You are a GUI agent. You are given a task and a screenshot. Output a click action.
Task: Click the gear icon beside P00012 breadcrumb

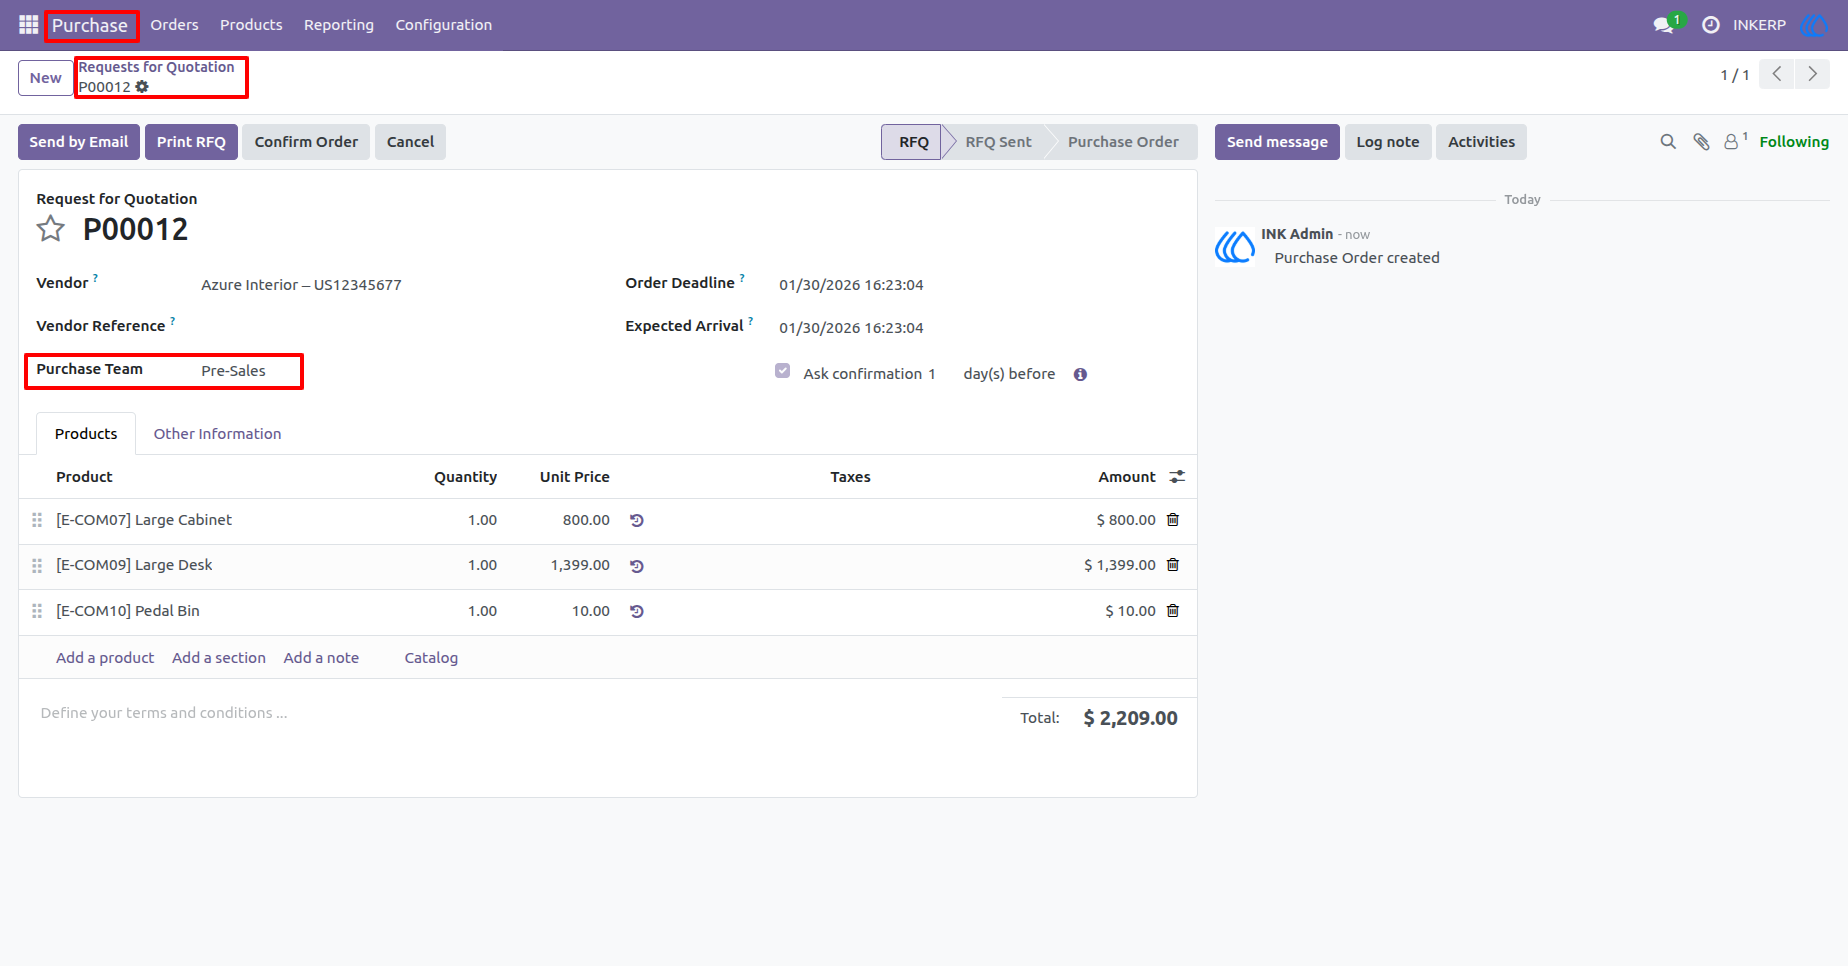[142, 87]
